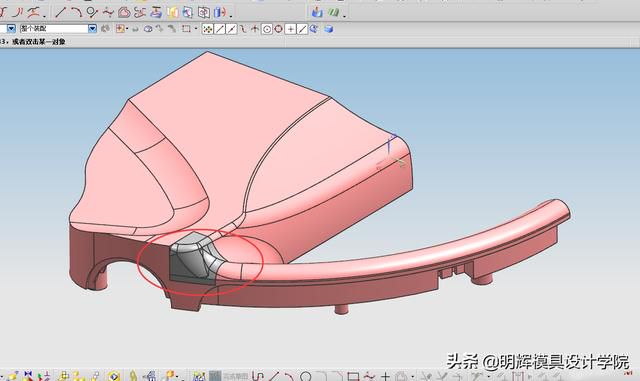Toggle the enable snap point option
The height and width of the screenshot is (381, 640).
point(207,29)
